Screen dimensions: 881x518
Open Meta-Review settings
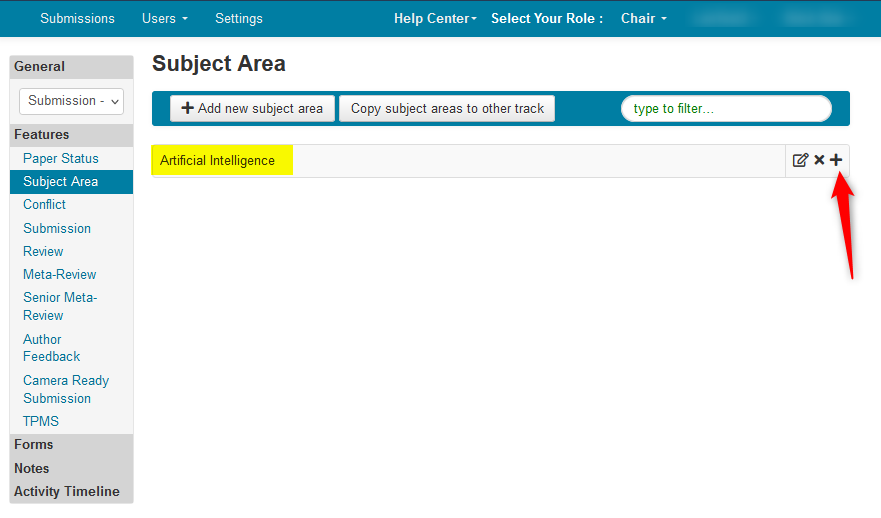60,274
